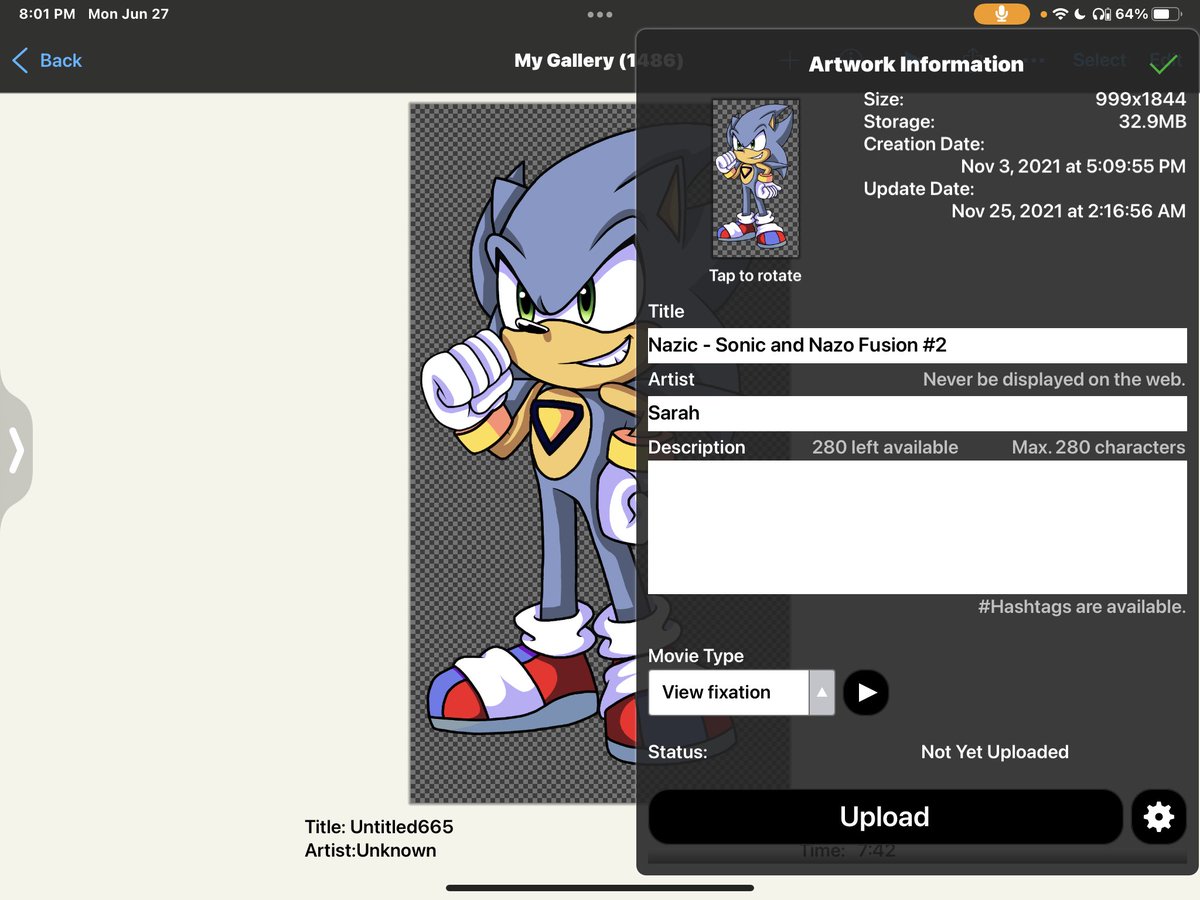Click the 'Movie Type' label
Viewport: 1200px width, 900px height.
coord(696,656)
